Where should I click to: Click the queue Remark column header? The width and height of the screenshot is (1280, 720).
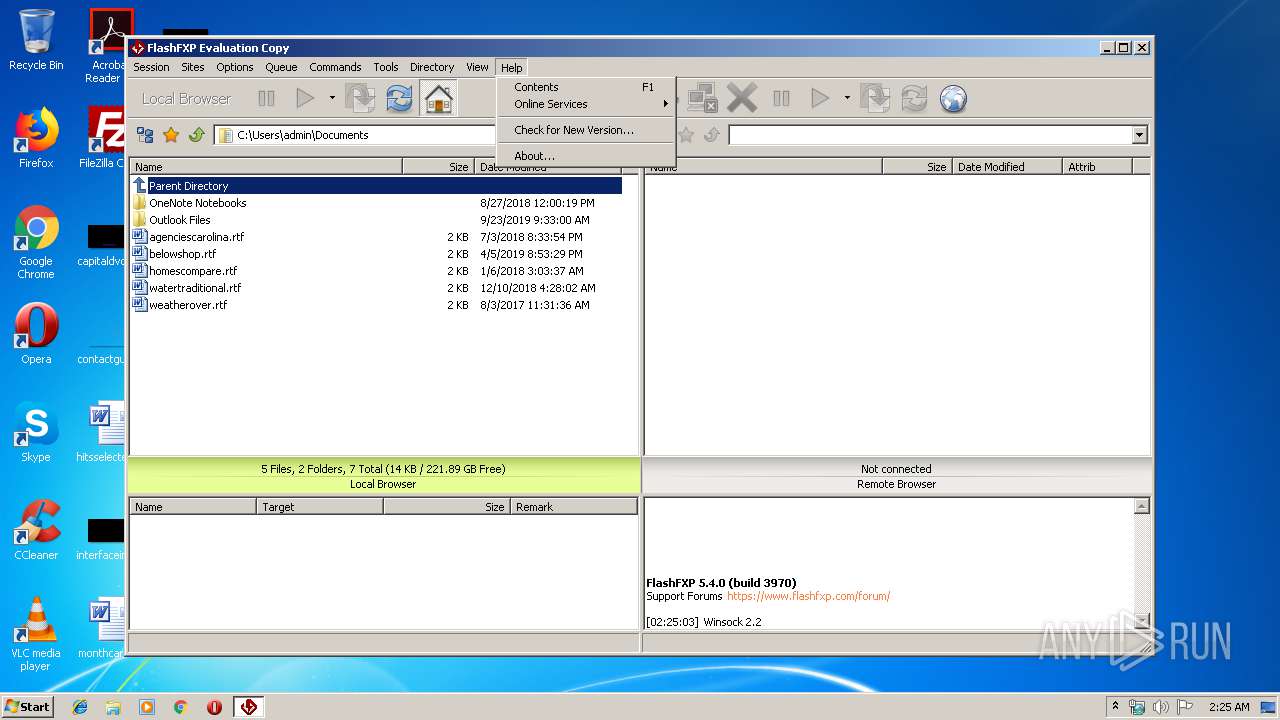574,507
